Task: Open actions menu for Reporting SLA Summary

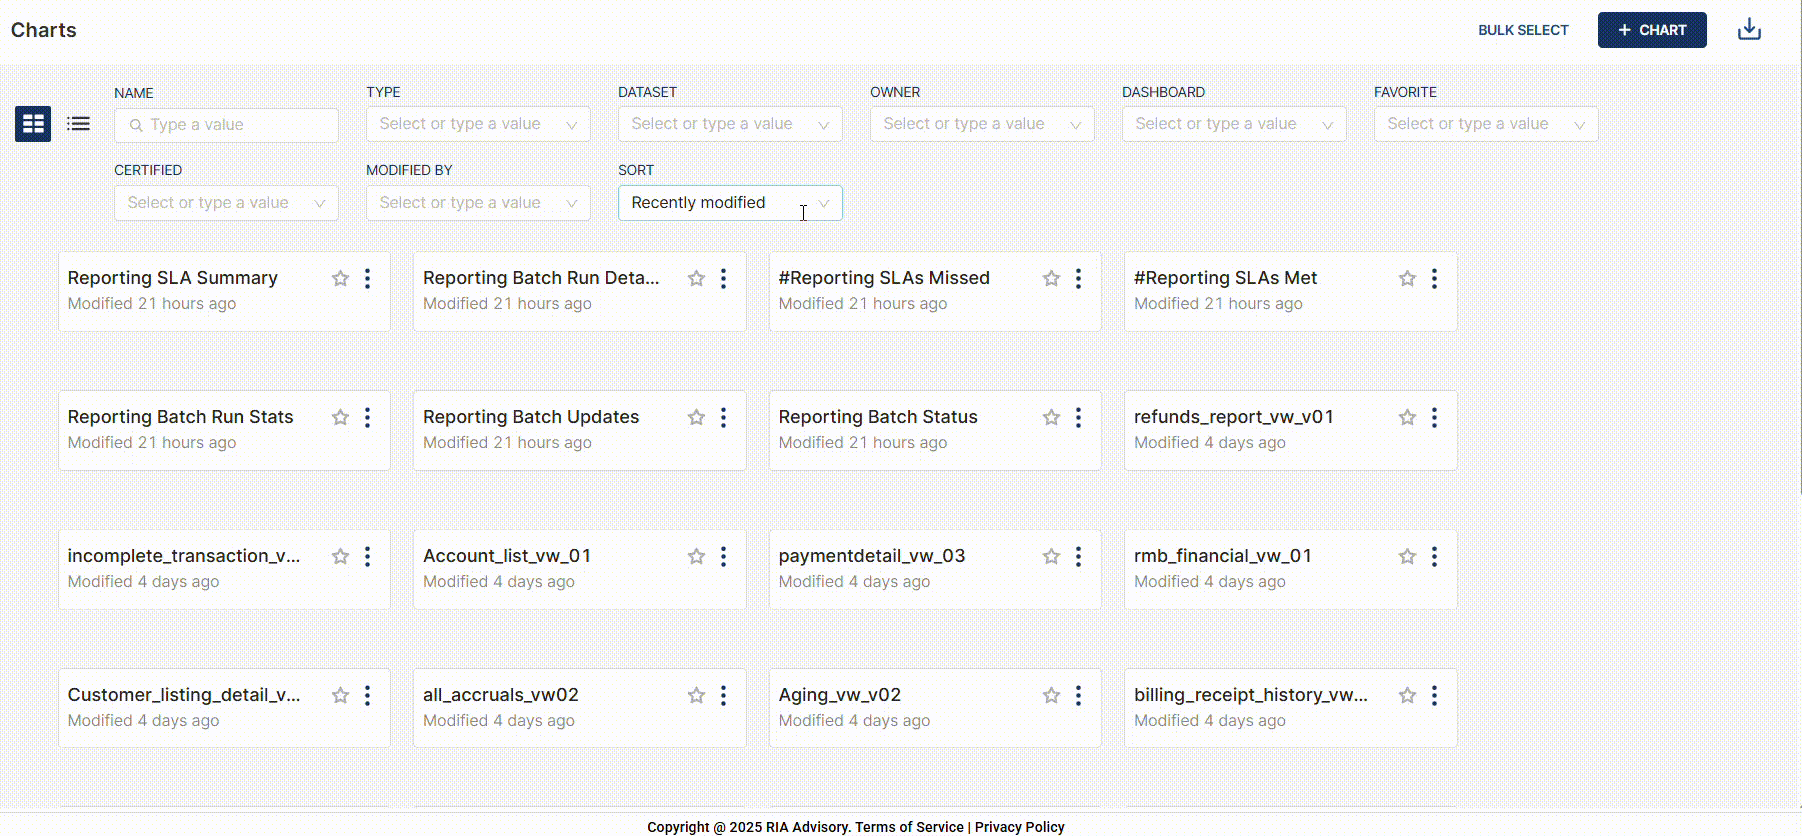Action: [367, 279]
